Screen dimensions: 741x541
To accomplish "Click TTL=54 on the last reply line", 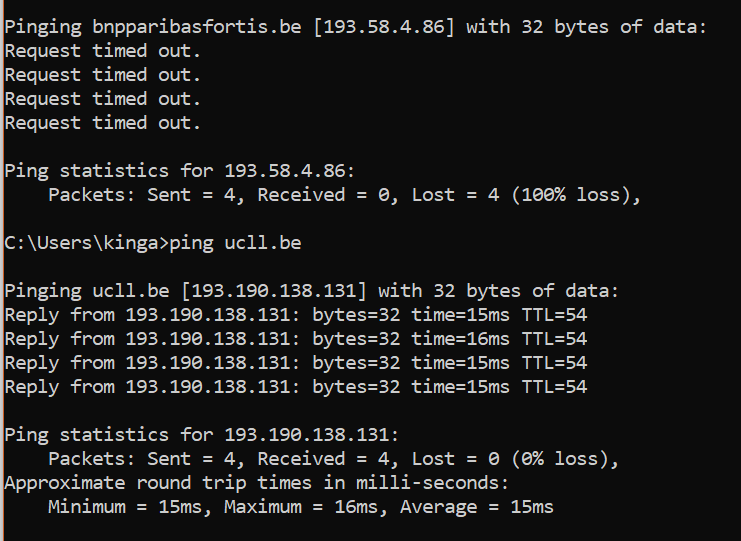I will [x=554, y=387].
